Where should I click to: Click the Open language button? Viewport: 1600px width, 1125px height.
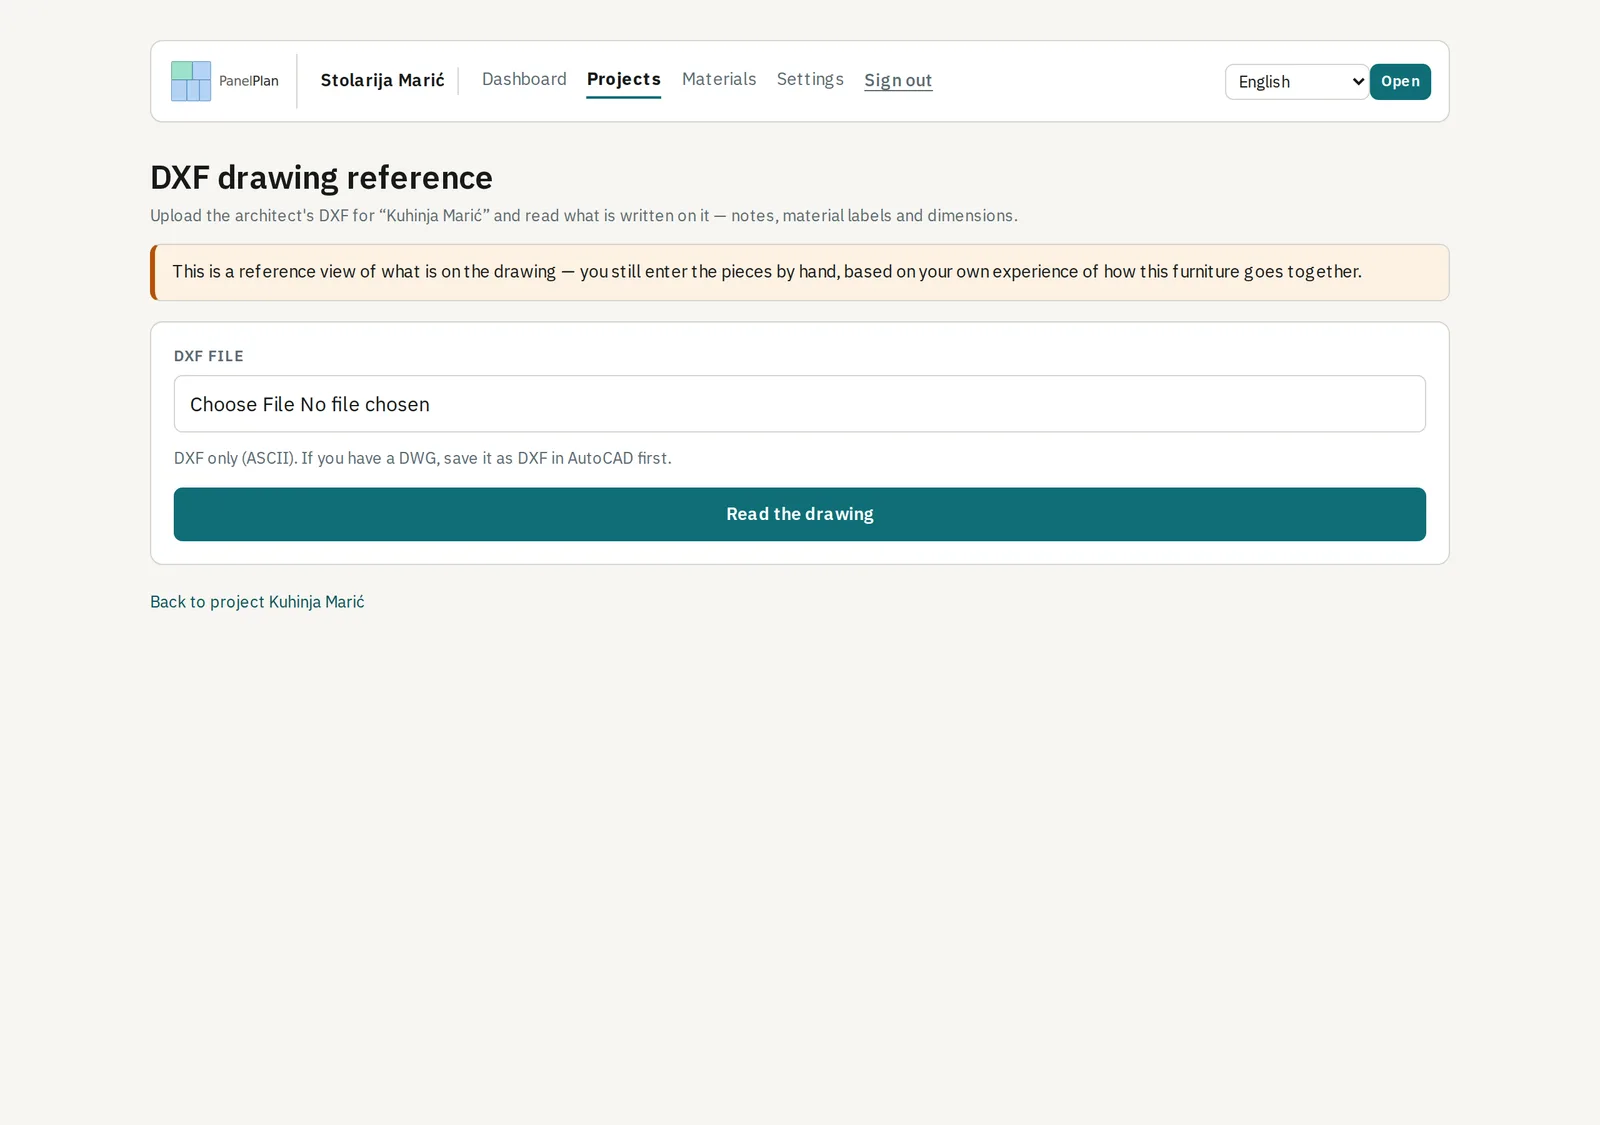coord(1400,82)
